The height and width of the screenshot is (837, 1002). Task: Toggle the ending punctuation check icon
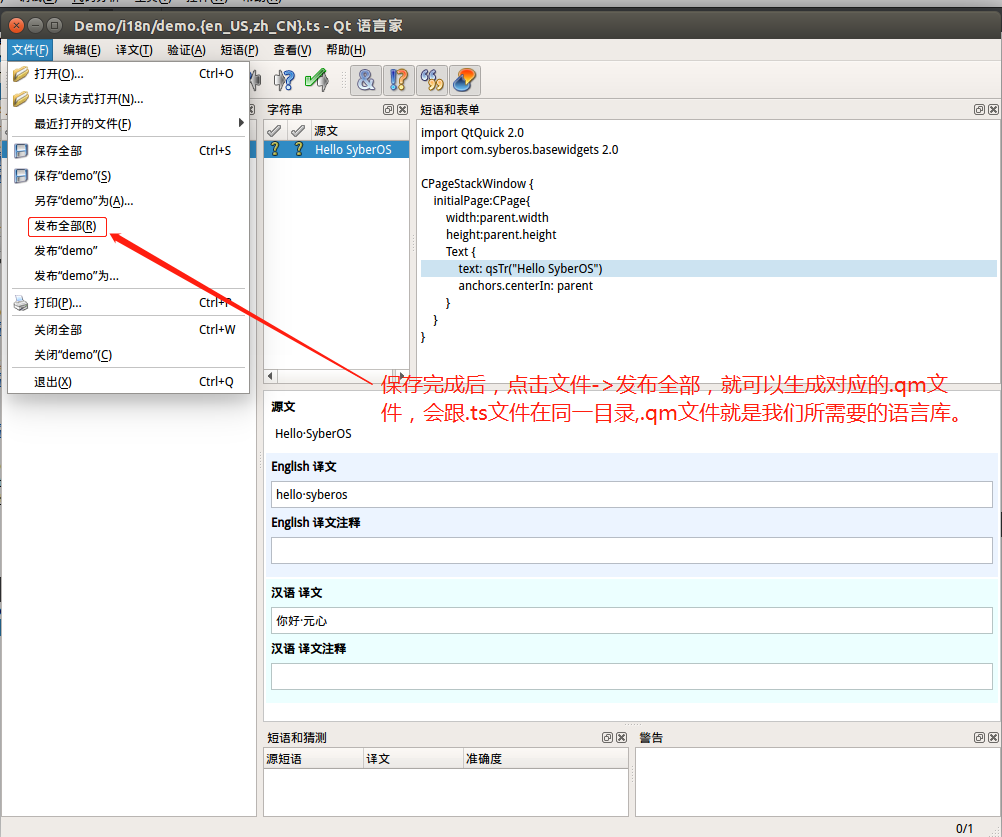[x=399, y=80]
